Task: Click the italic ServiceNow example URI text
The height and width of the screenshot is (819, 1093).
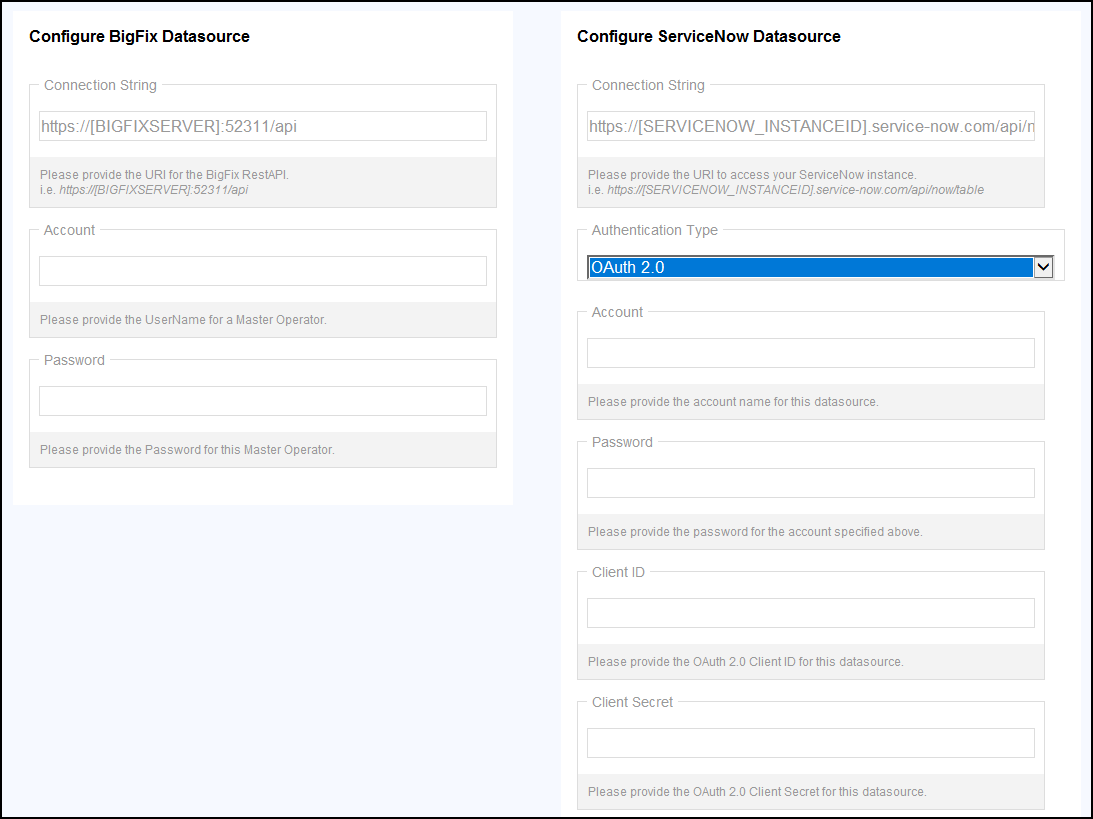Action: [x=795, y=190]
